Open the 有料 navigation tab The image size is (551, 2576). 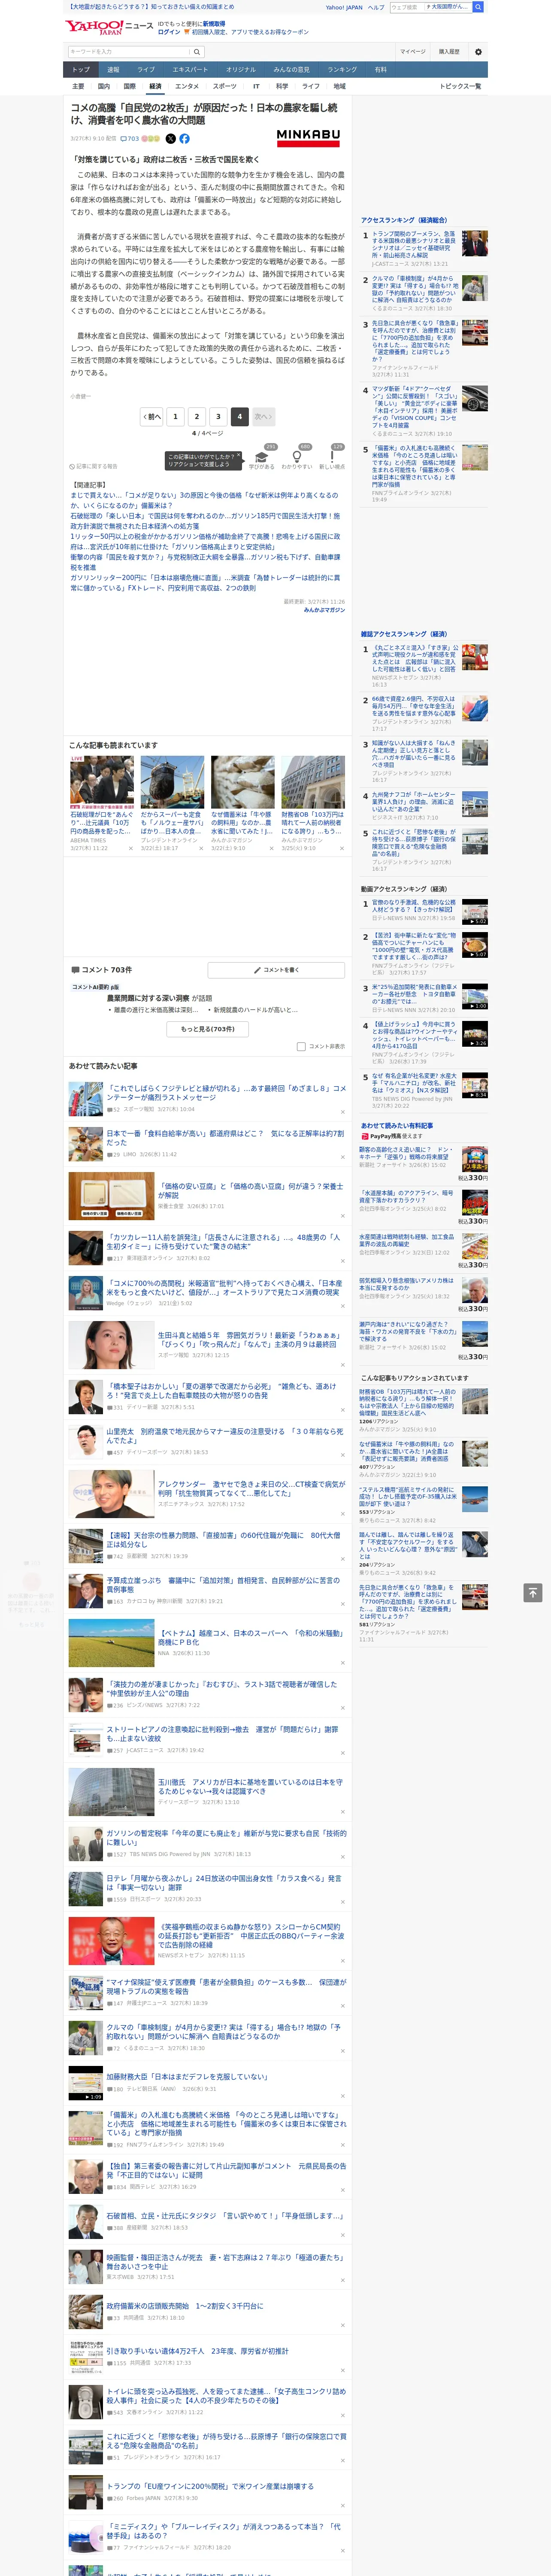(380, 70)
